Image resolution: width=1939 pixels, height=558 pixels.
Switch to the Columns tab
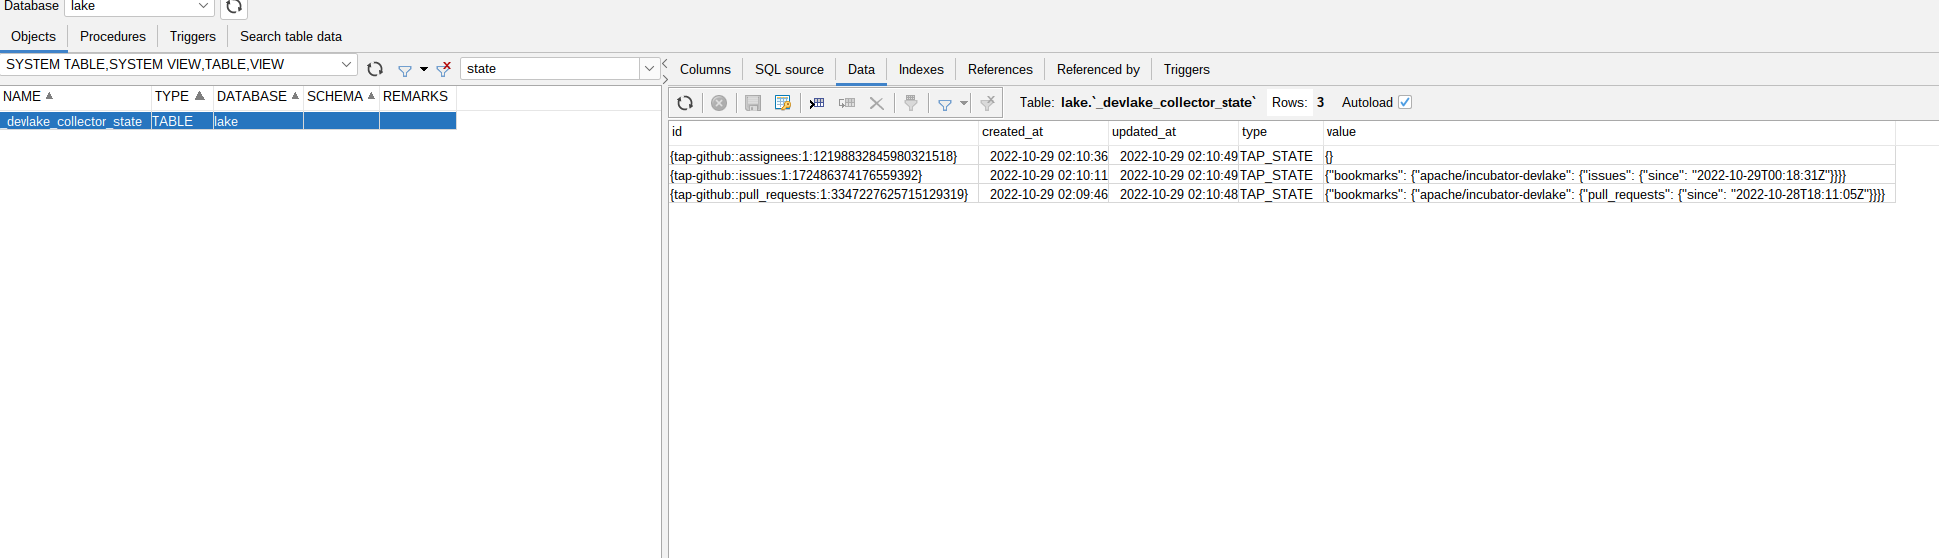pyautogui.click(x=705, y=70)
